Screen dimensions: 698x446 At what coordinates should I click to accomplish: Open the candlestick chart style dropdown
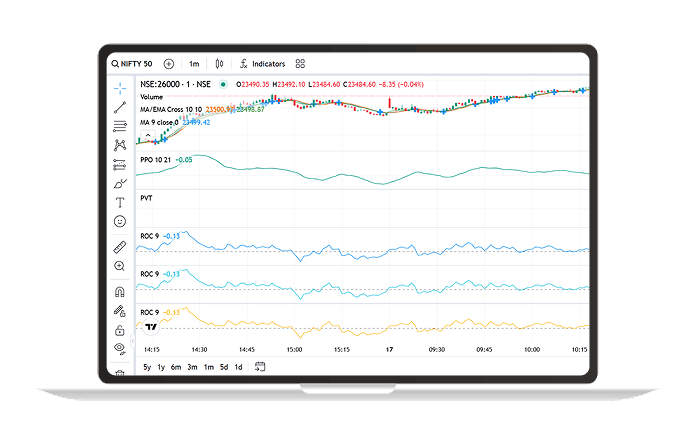tap(219, 64)
